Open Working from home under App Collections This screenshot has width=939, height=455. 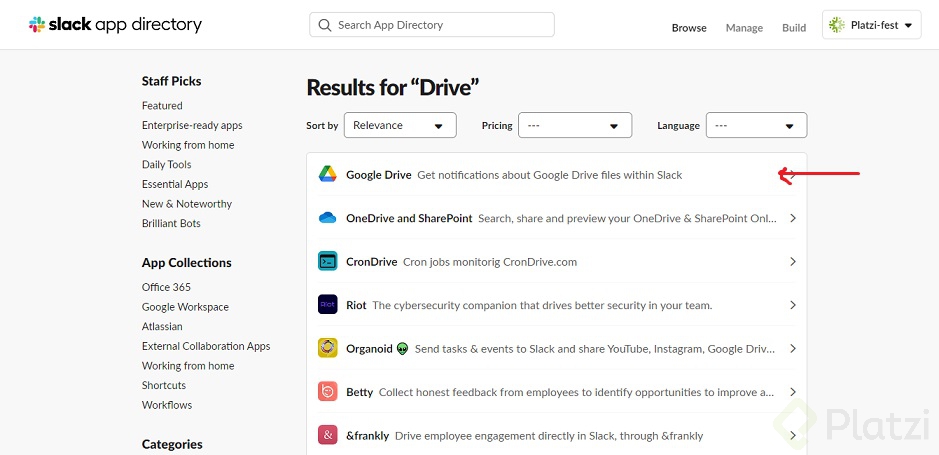click(x=187, y=366)
